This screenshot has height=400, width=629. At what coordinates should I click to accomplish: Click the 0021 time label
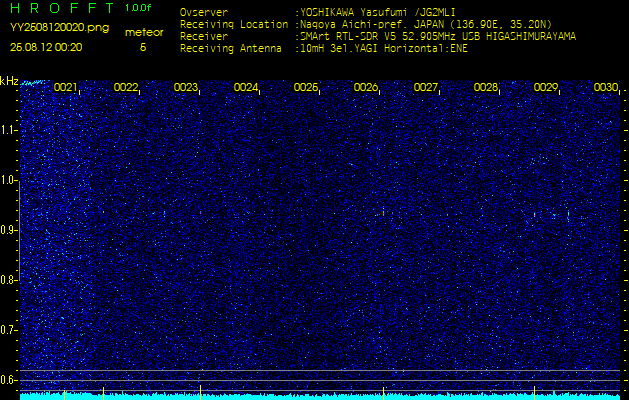65,87
